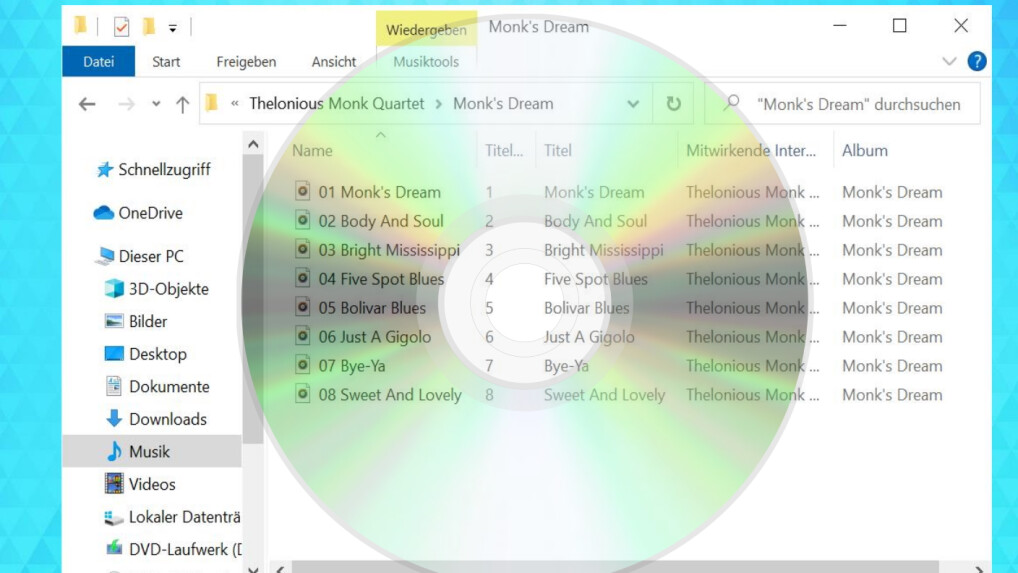Click the Downloads arrow icon
1018x573 pixels.
(x=114, y=419)
